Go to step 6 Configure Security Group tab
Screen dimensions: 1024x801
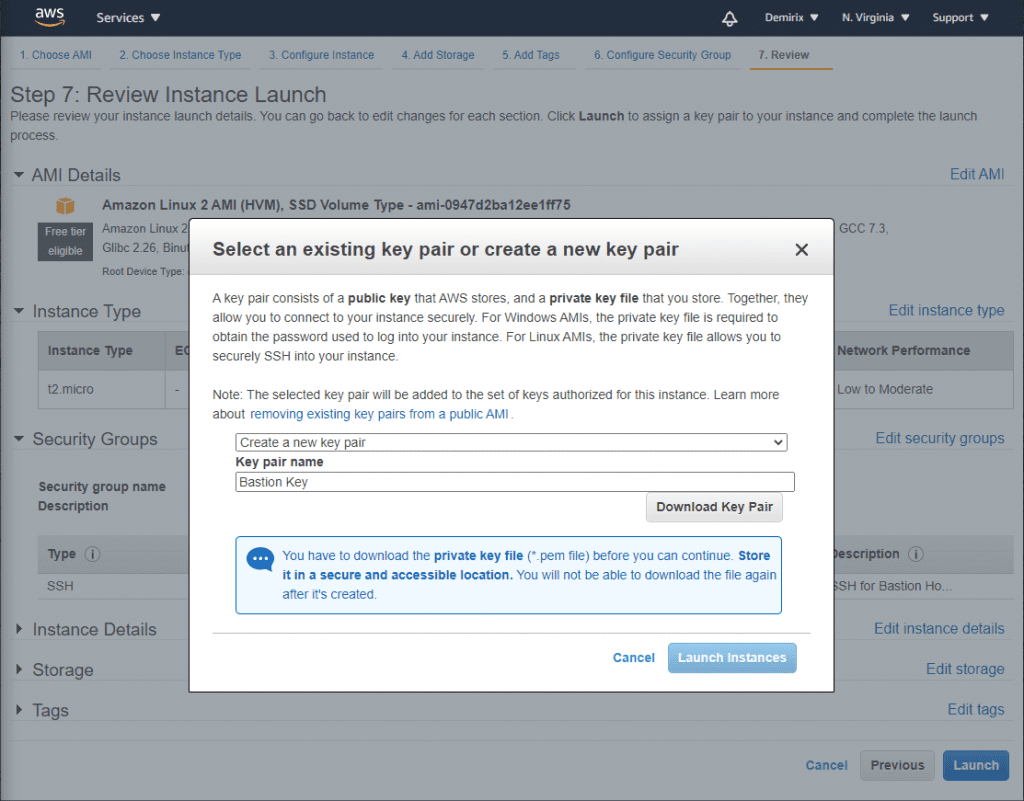(x=662, y=55)
